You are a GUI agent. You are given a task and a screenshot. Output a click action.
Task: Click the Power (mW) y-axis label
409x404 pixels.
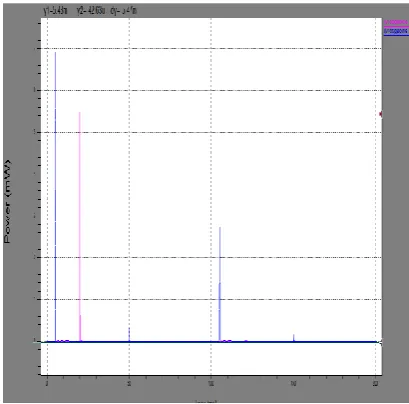click(7, 202)
